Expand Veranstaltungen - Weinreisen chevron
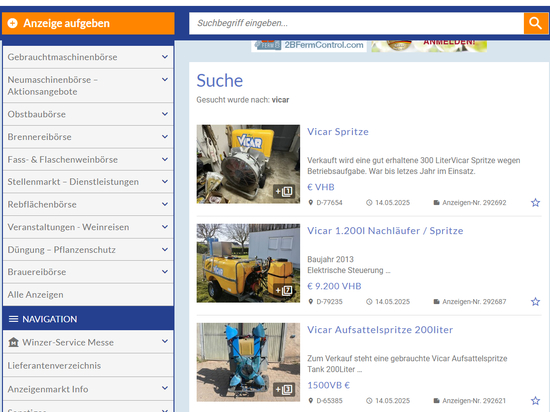This screenshot has width=550, height=412. (x=165, y=227)
